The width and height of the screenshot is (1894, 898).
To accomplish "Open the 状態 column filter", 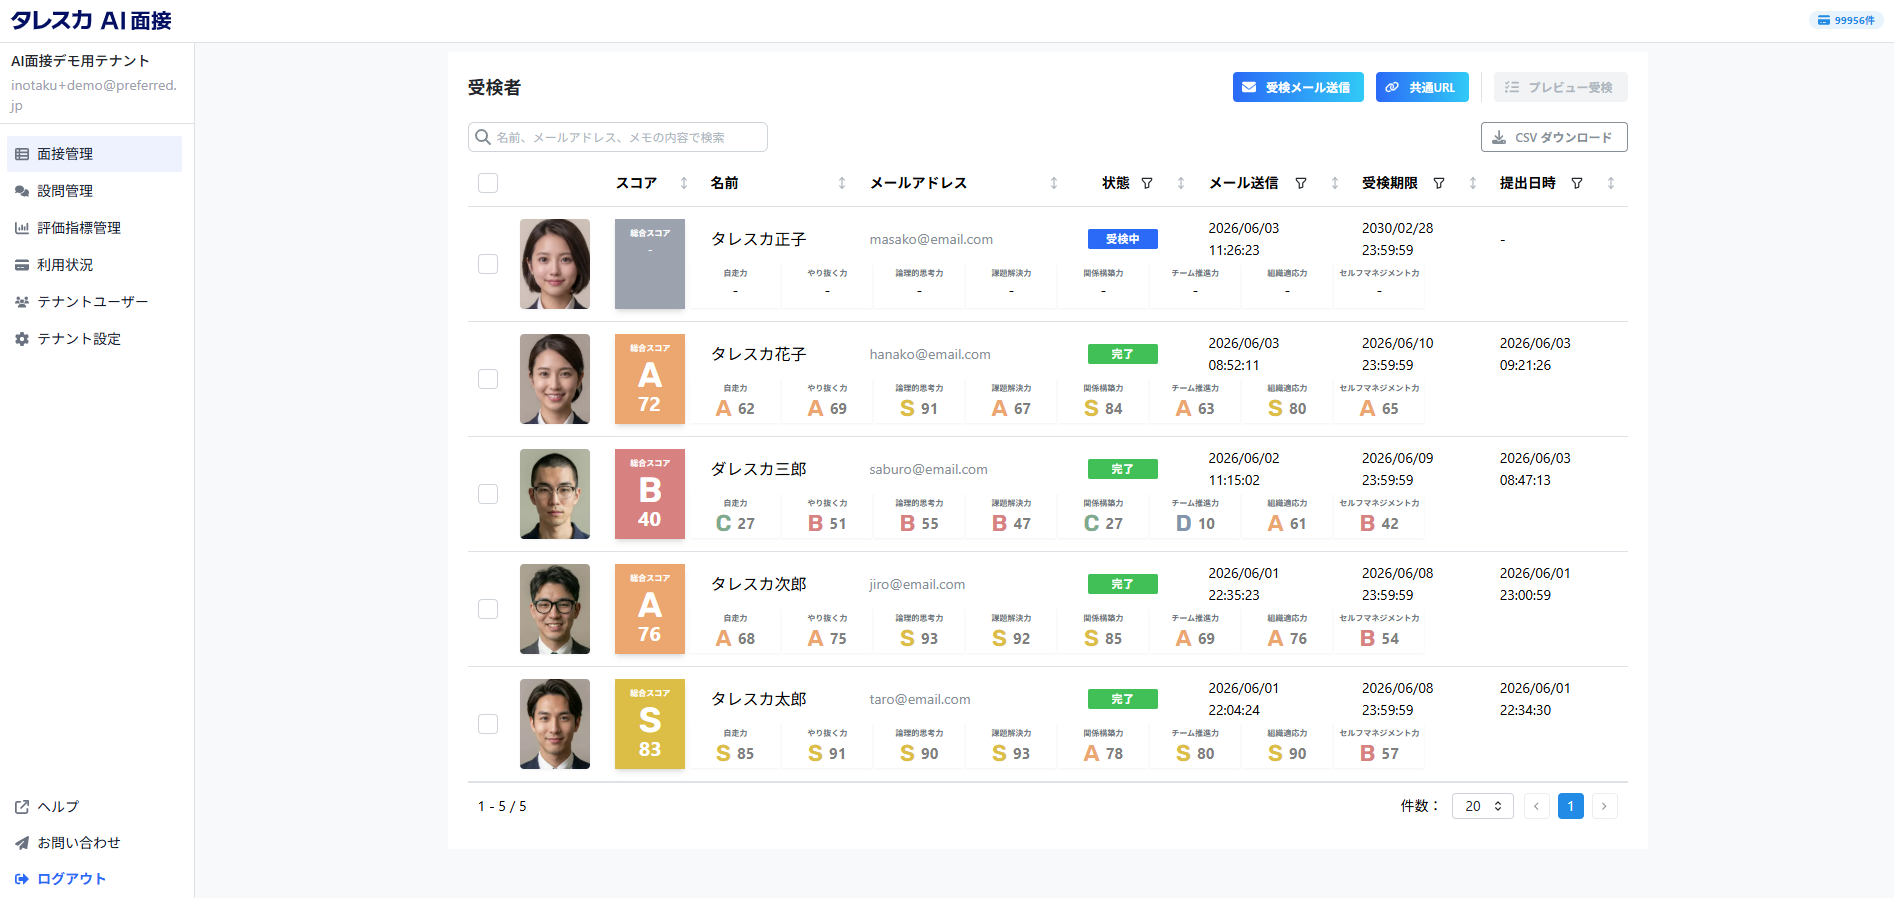I will coord(1147,183).
